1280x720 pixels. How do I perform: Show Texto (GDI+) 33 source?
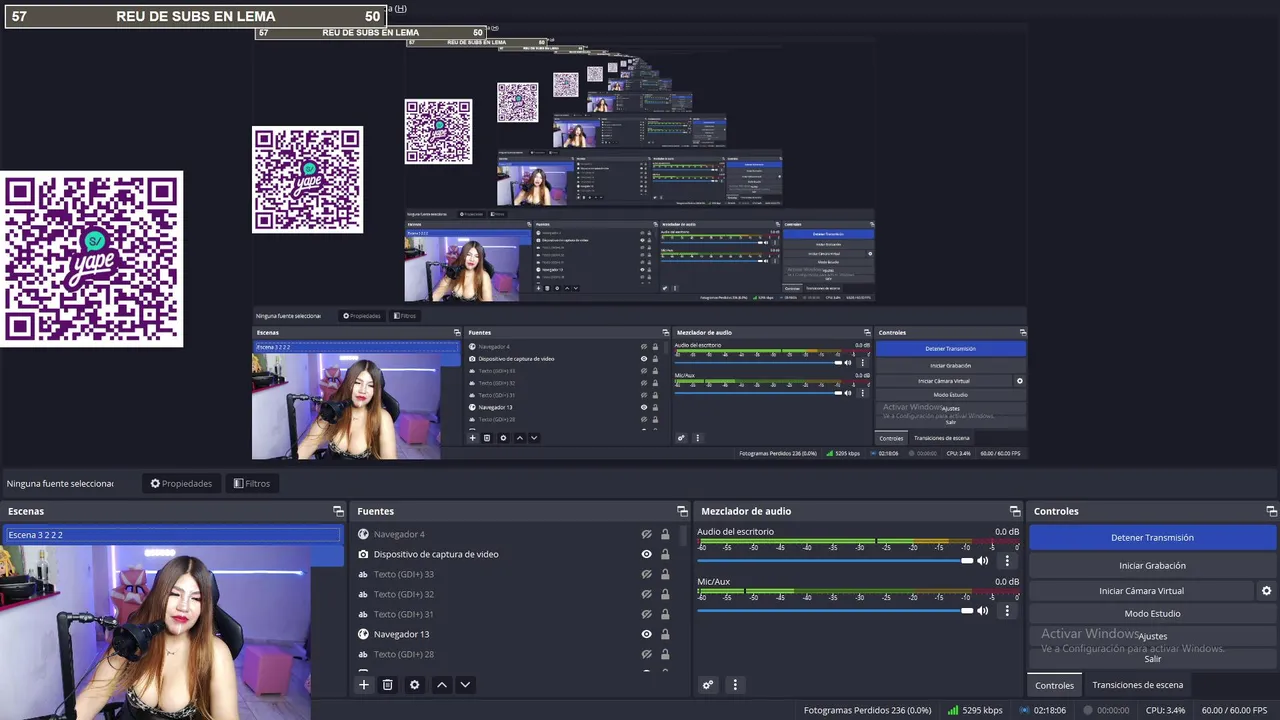(x=646, y=574)
